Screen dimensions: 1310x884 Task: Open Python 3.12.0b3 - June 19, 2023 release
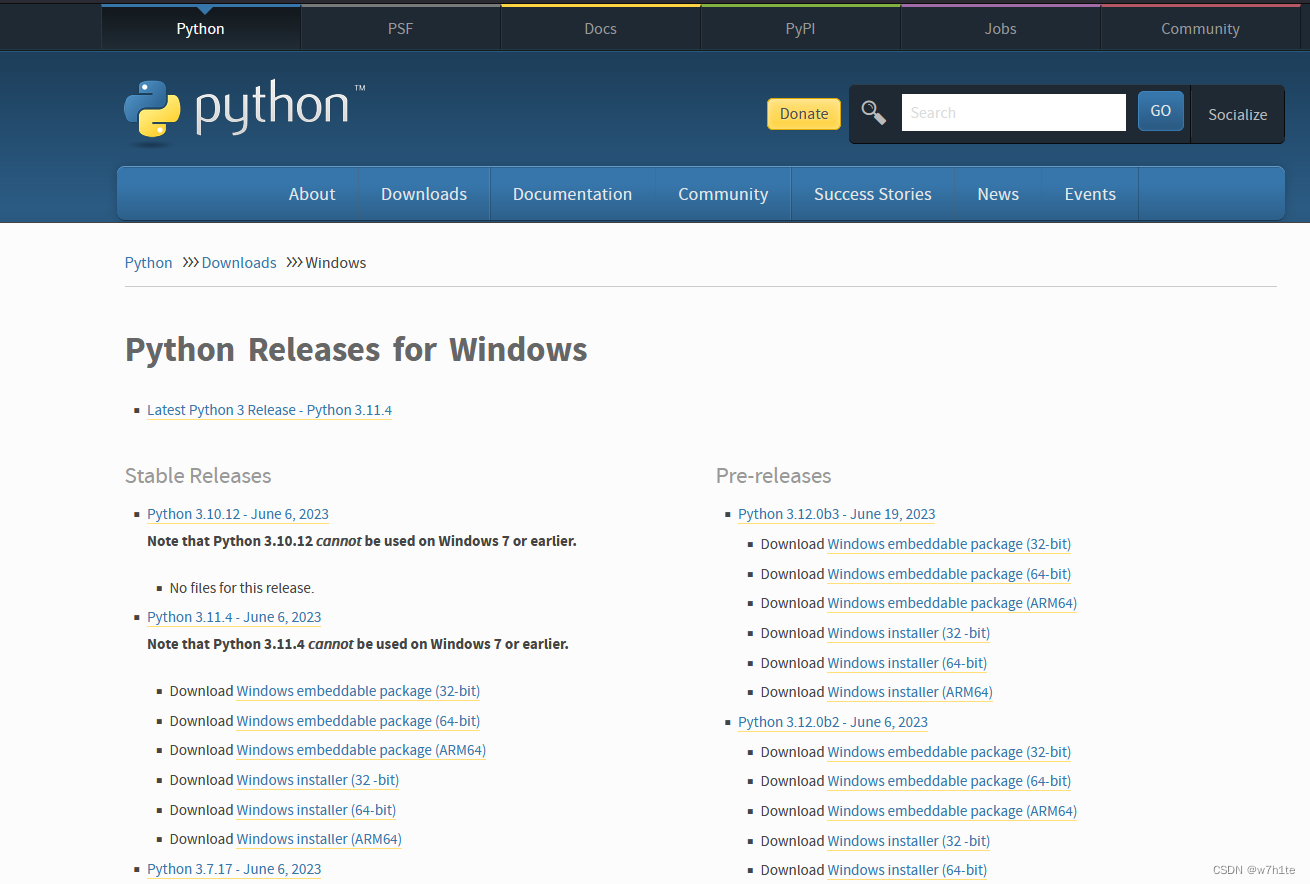[837, 514]
